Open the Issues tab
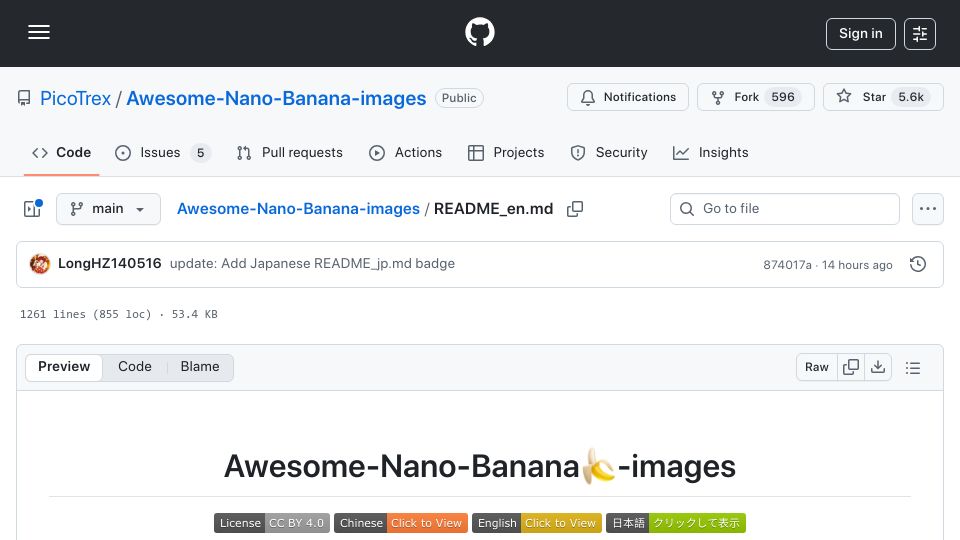Viewport: 960px width, 540px height. tap(162, 152)
